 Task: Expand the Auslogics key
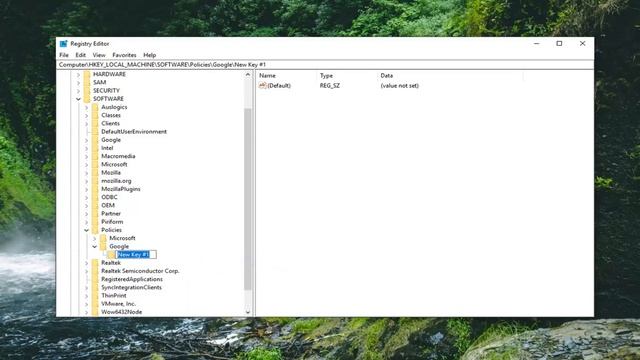87,107
